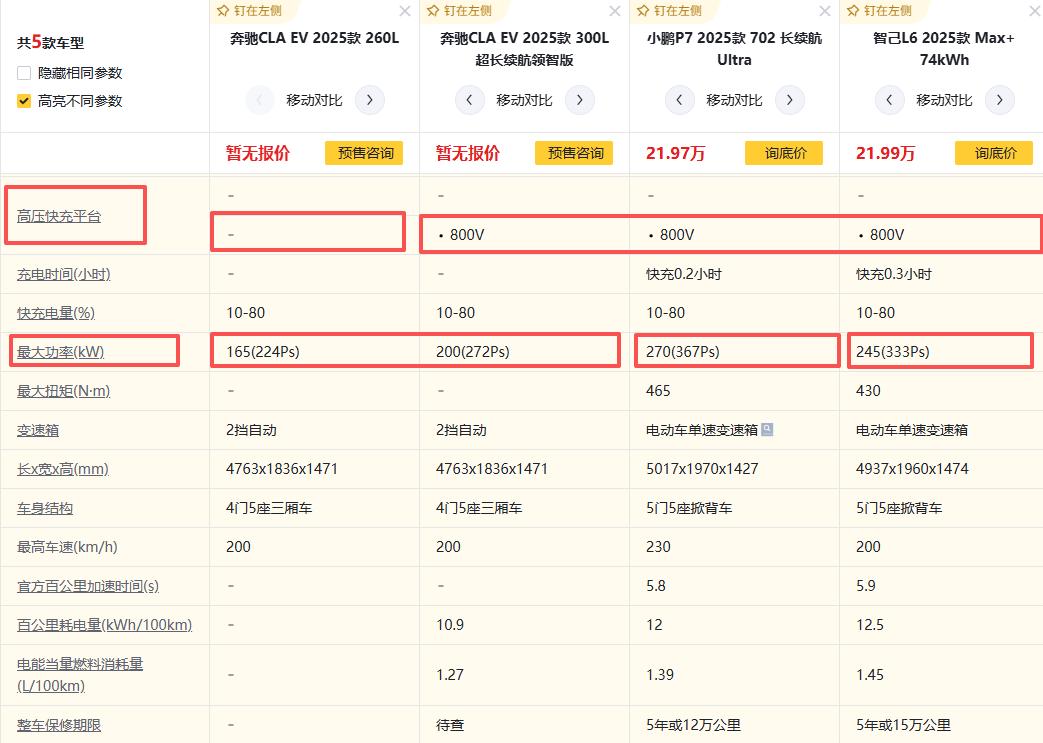The height and width of the screenshot is (743, 1043).
Task: Click 询底价 for 小鹏P7
Action: pyautogui.click(x=783, y=153)
